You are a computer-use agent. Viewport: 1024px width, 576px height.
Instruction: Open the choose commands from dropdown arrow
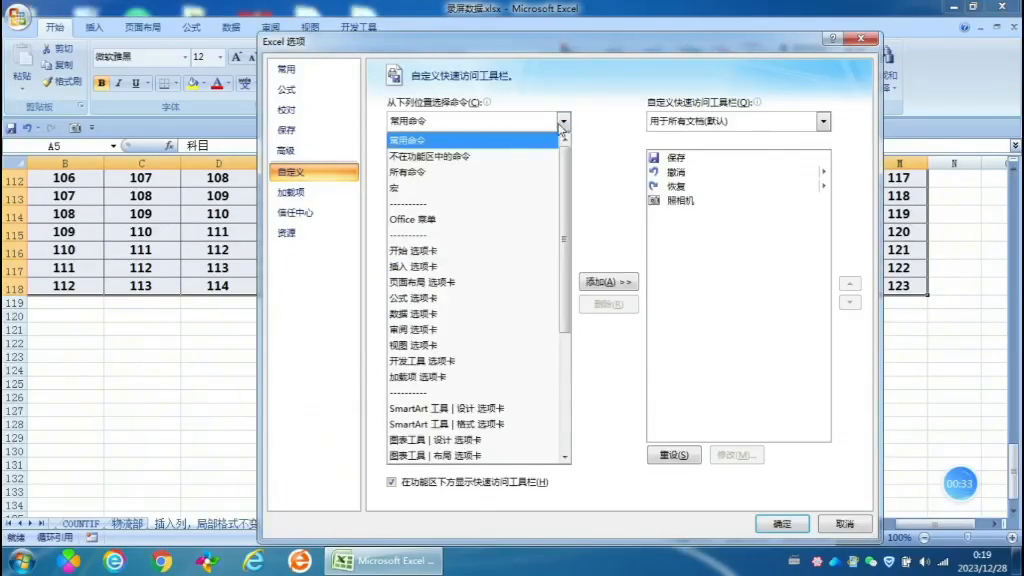564,121
